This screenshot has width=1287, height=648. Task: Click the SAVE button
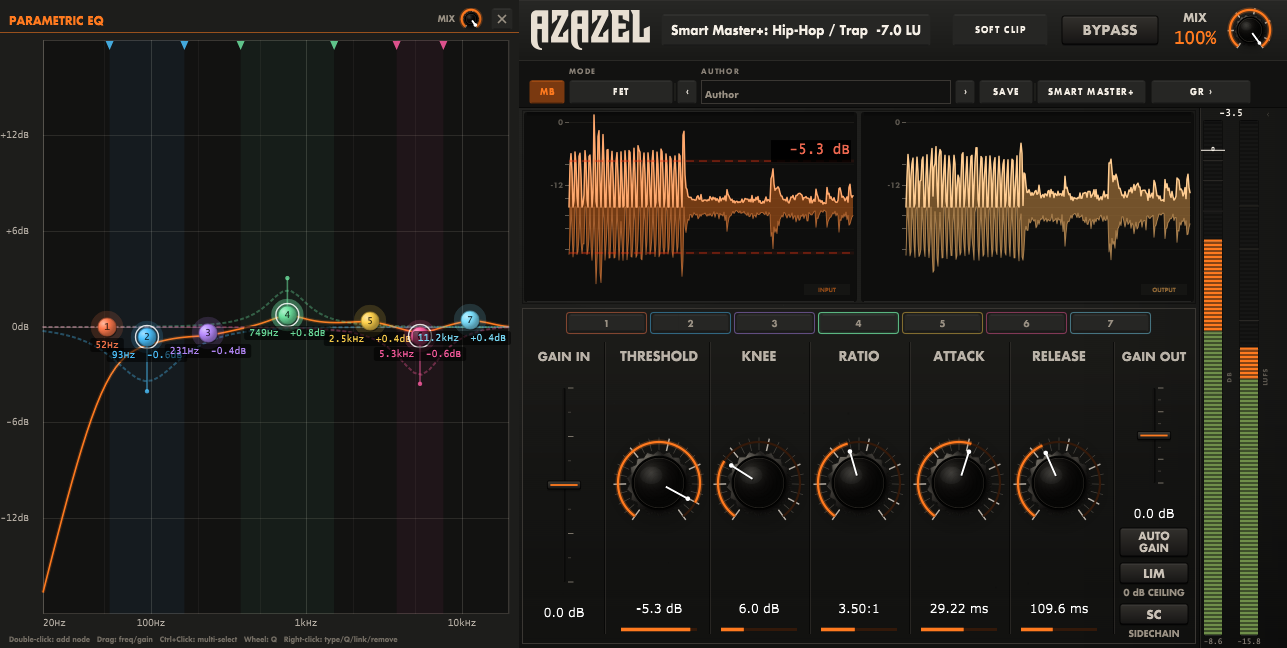(x=1006, y=92)
